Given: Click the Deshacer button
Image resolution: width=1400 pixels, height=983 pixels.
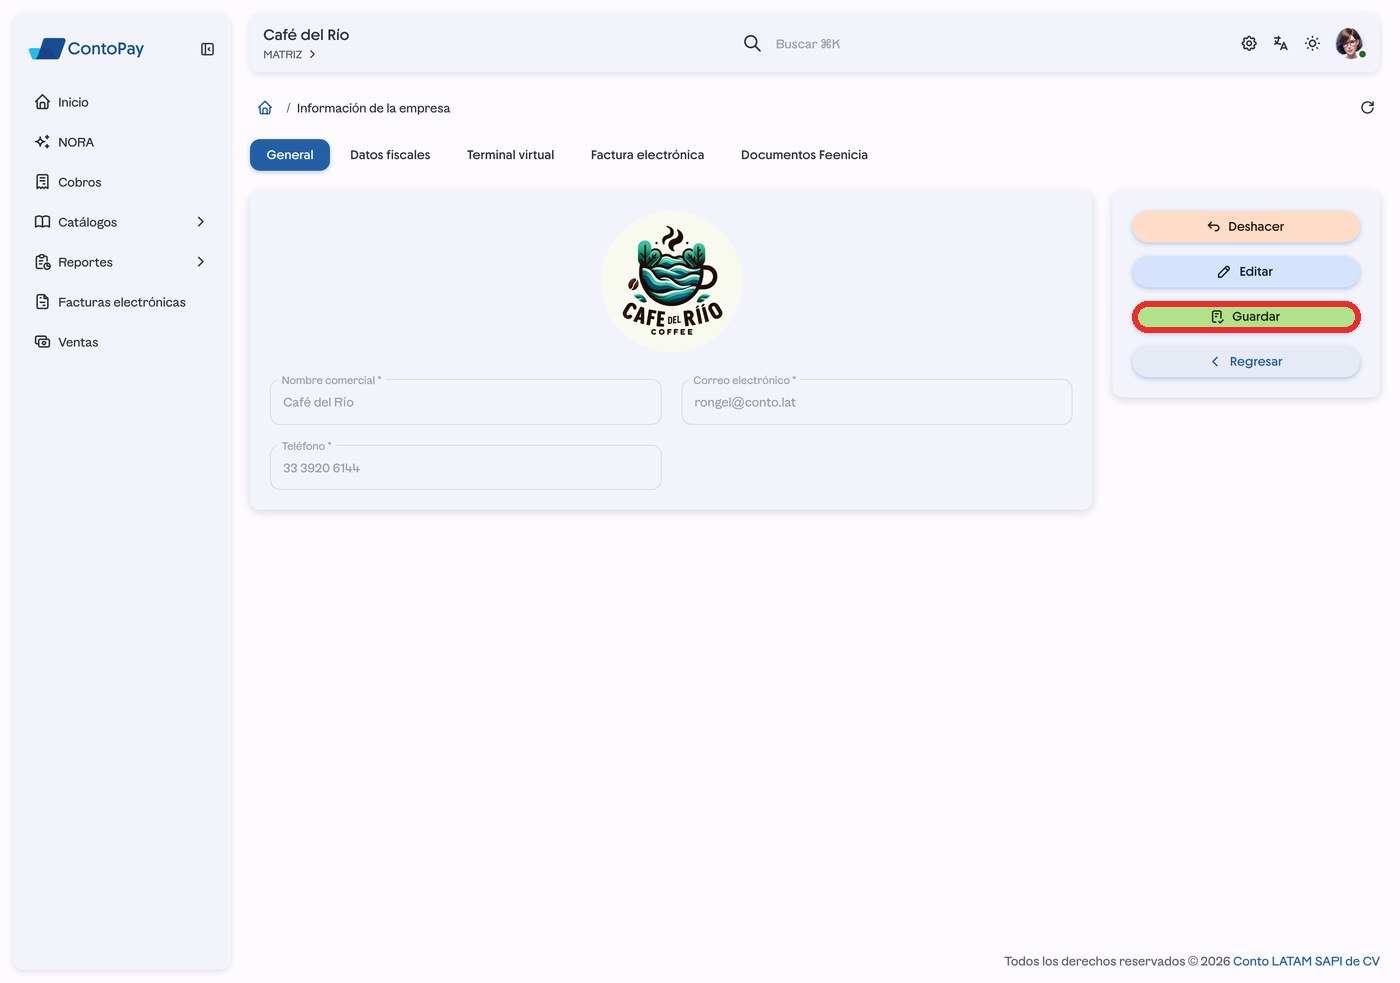Looking at the screenshot, I should (1246, 227).
